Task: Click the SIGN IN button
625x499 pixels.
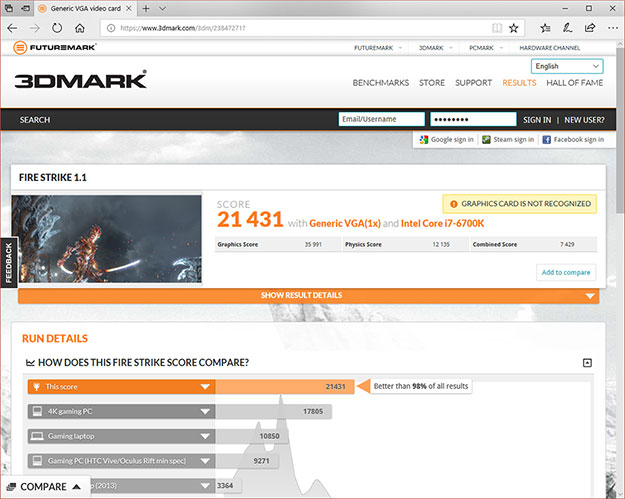Action: click(537, 120)
